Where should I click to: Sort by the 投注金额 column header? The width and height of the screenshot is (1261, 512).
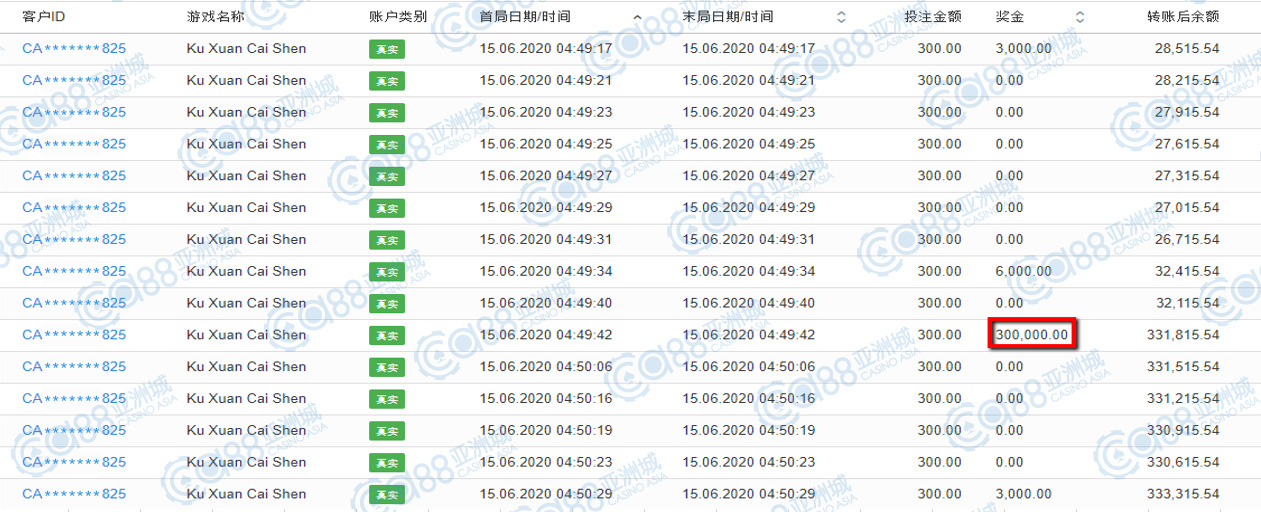click(932, 17)
